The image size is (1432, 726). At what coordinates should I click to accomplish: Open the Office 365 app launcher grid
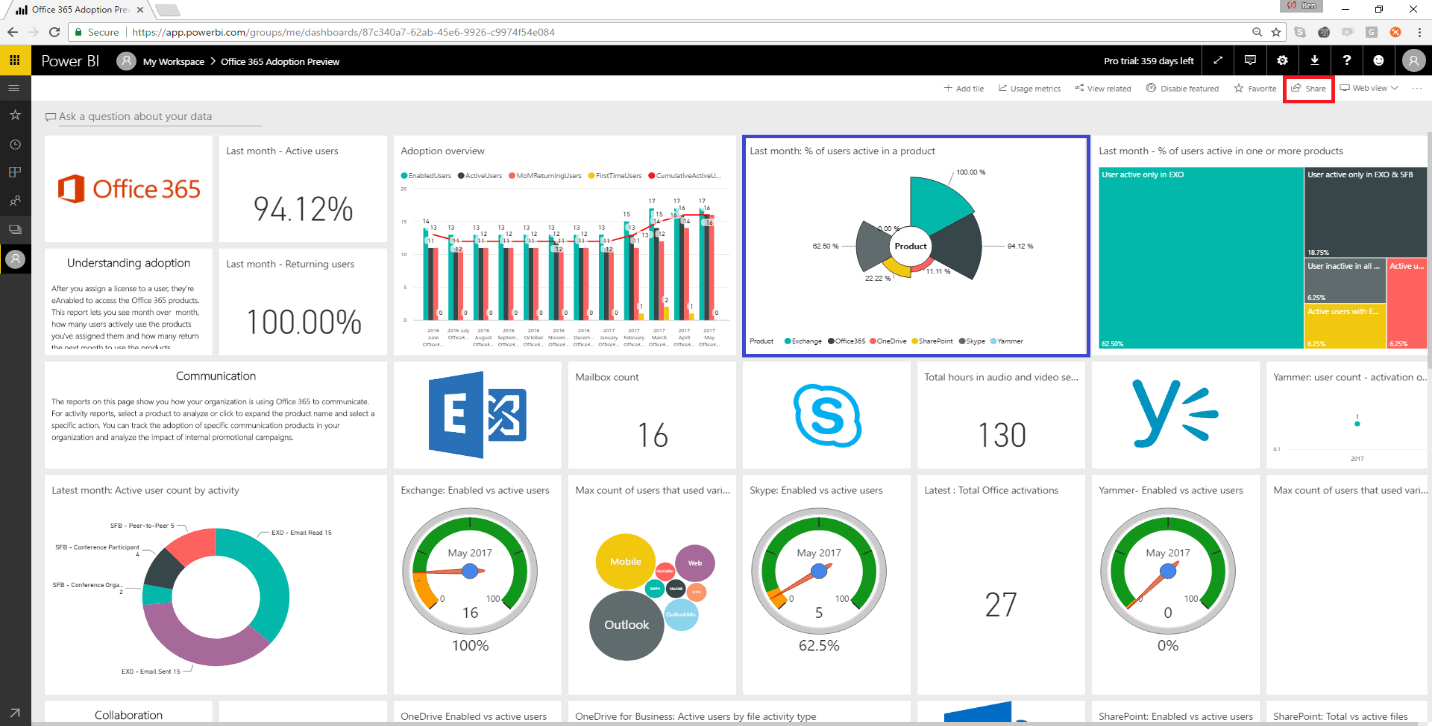[14, 60]
